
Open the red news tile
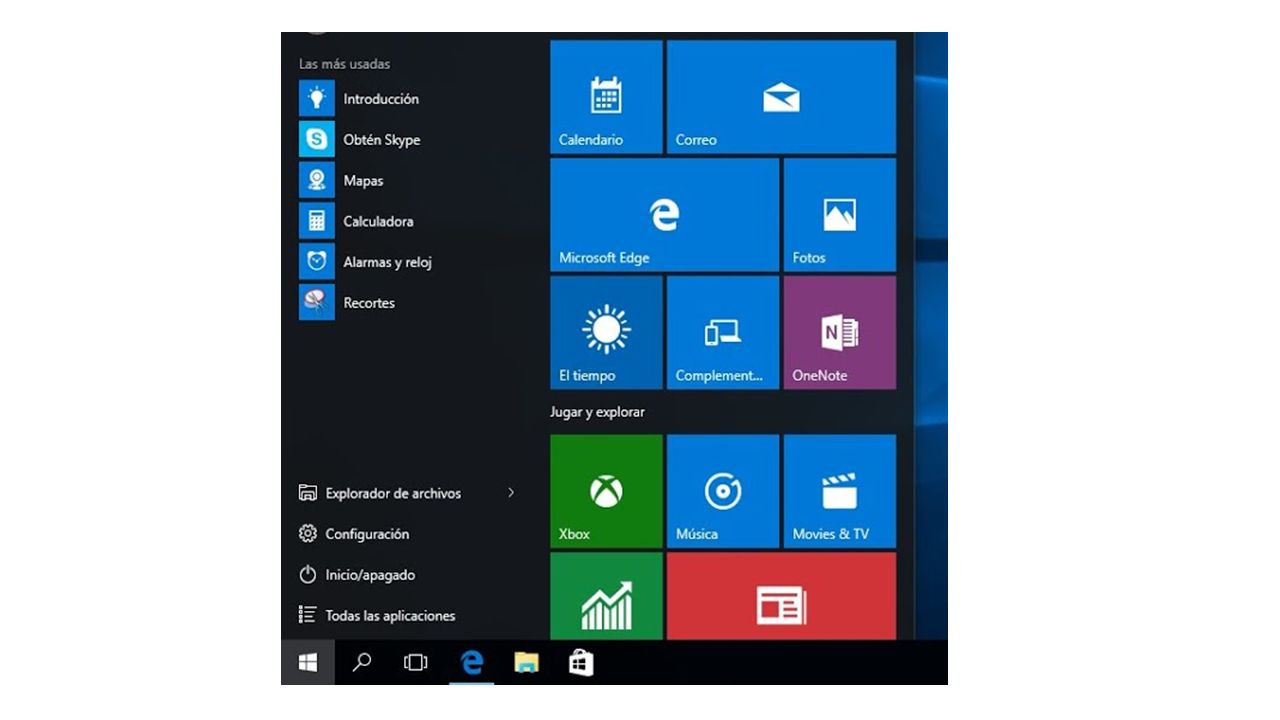click(781, 596)
